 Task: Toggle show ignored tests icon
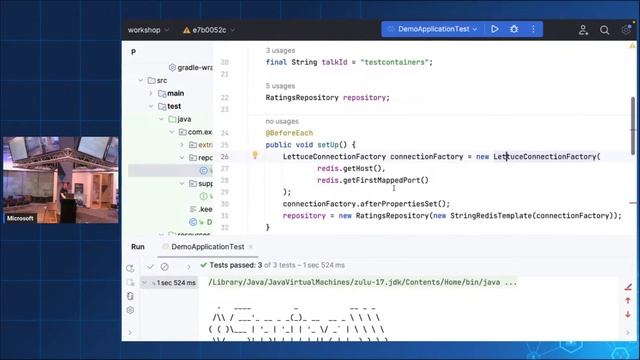(x=164, y=267)
